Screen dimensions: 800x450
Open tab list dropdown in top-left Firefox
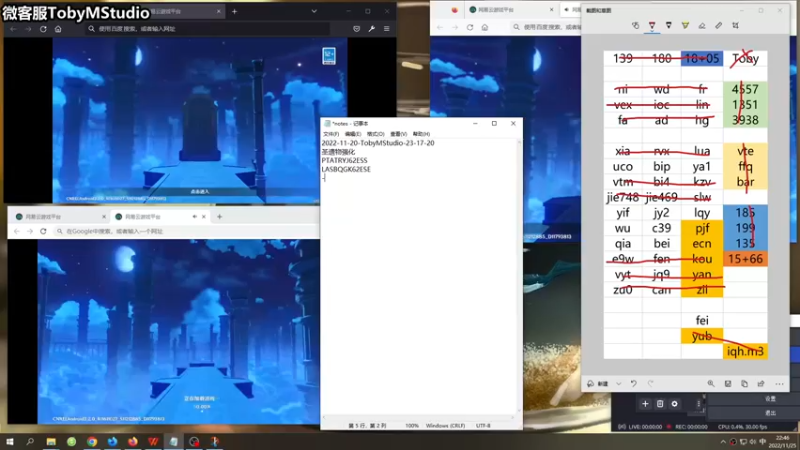pyautogui.click(x=314, y=11)
